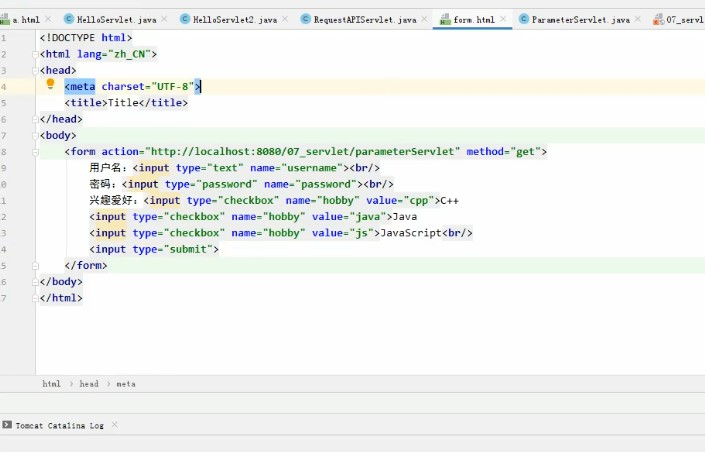Click the JavaScript label text in code
Screen dimensions: 705x452
click(411, 233)
